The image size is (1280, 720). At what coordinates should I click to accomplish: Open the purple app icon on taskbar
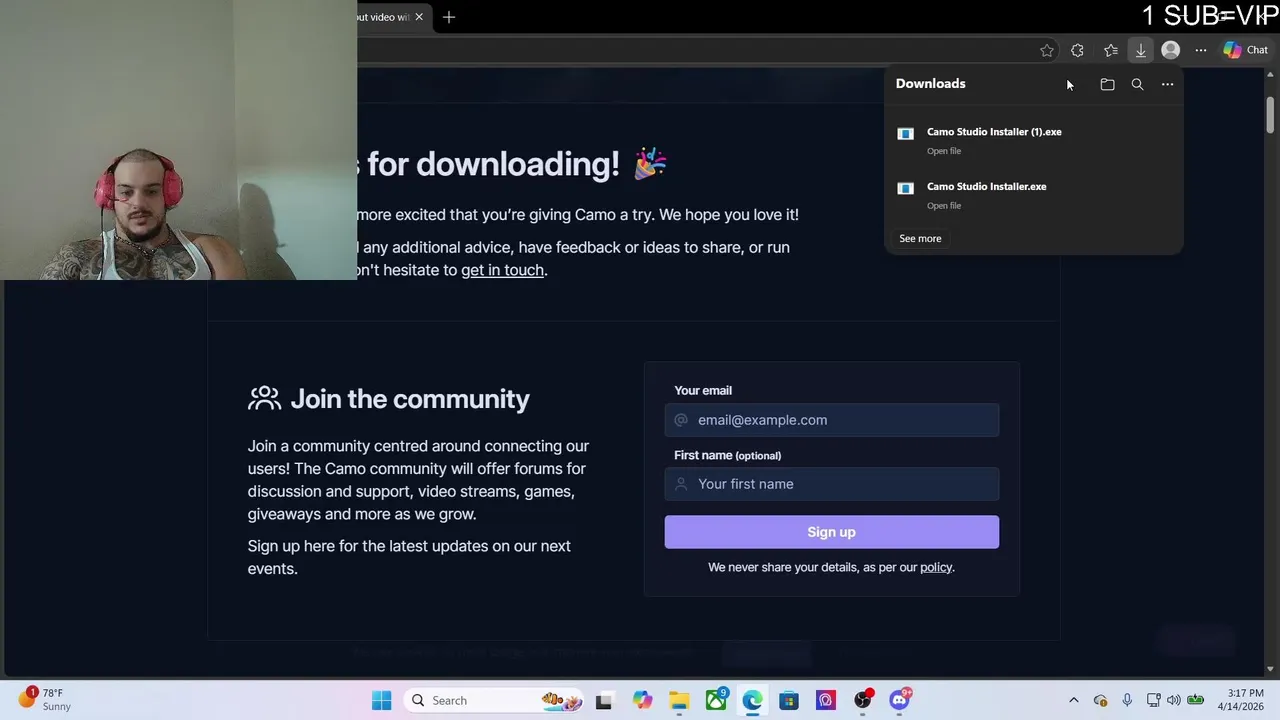[x=826, y=701]
